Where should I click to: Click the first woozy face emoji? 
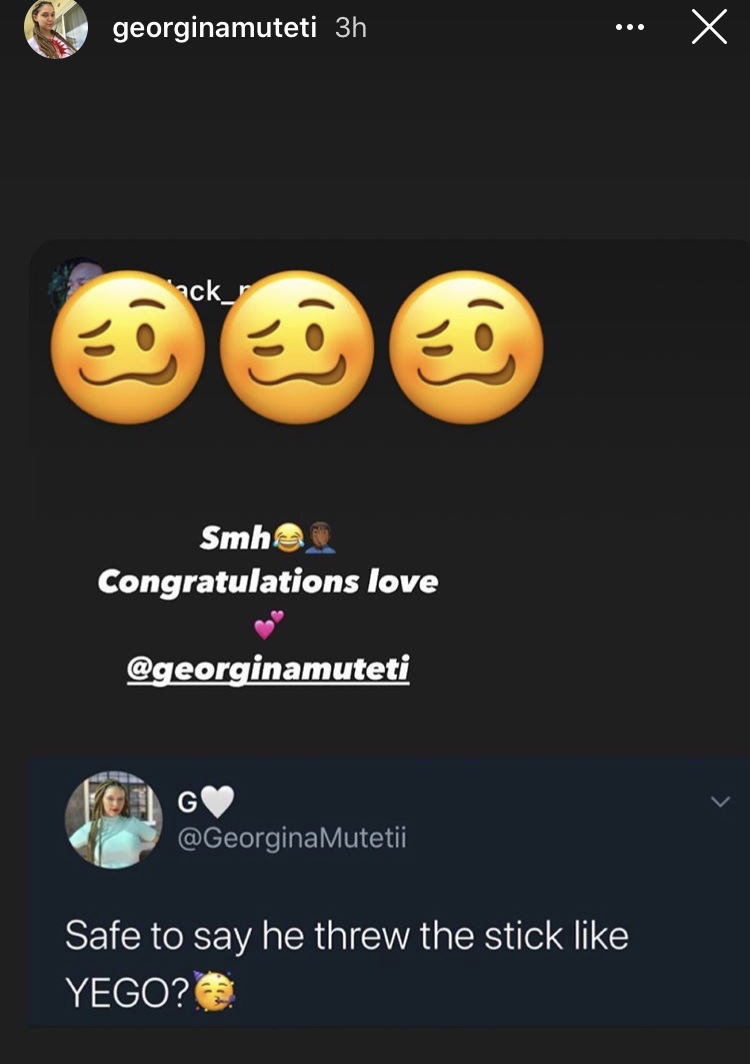click(128, 347)
